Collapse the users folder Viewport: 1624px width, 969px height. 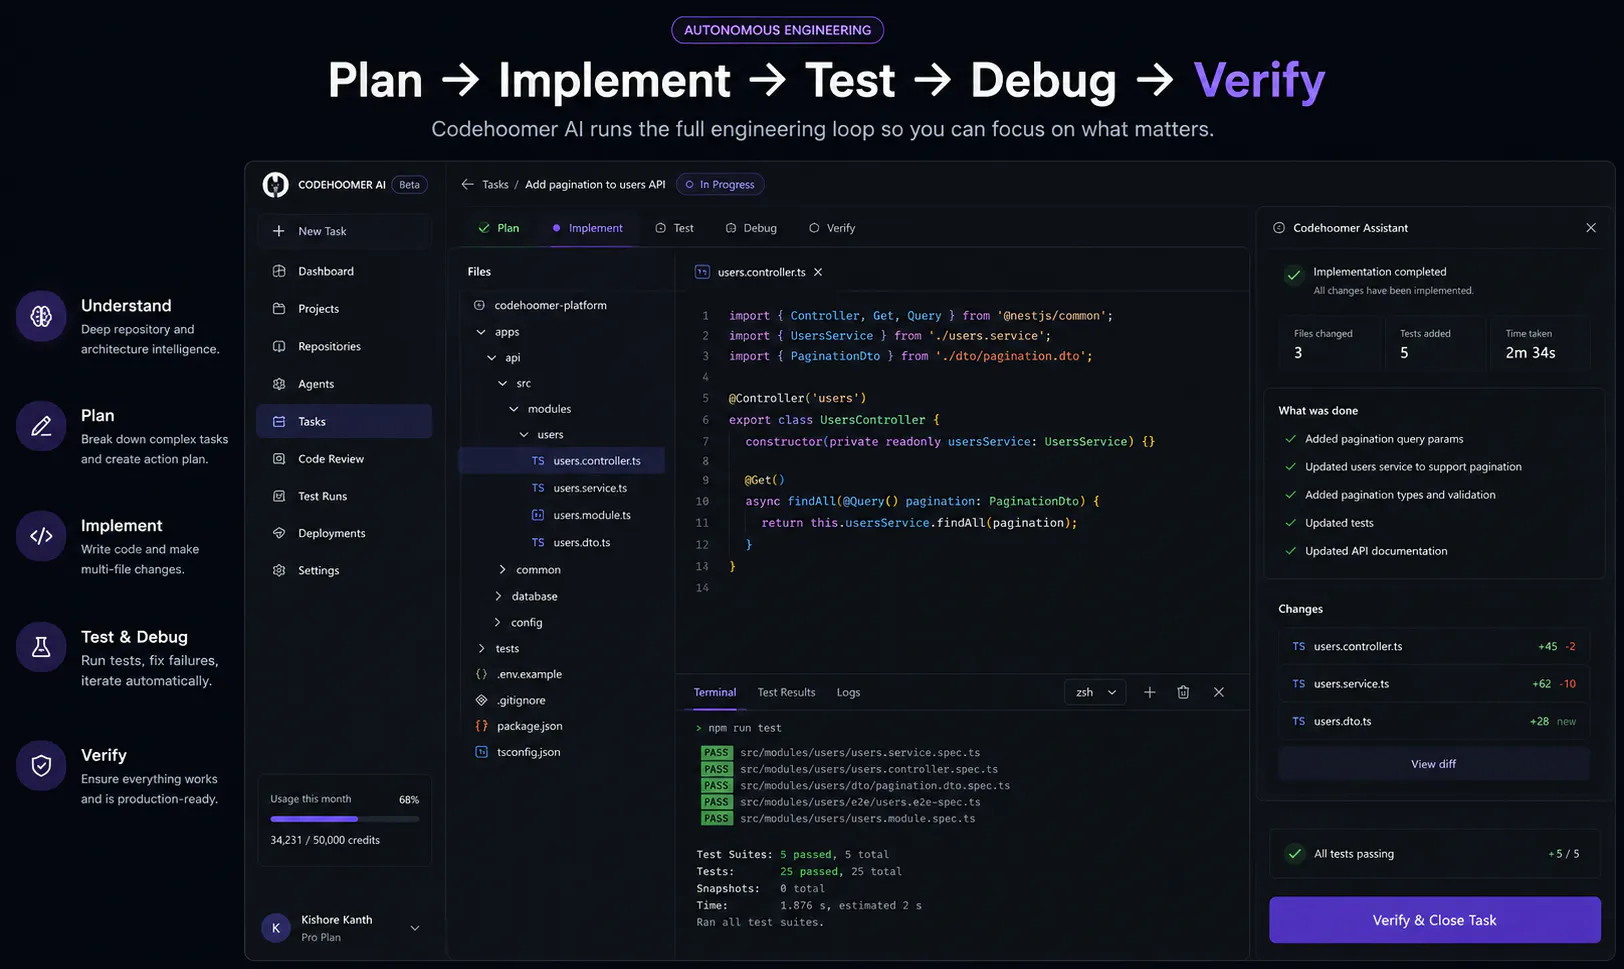(524, 435)
